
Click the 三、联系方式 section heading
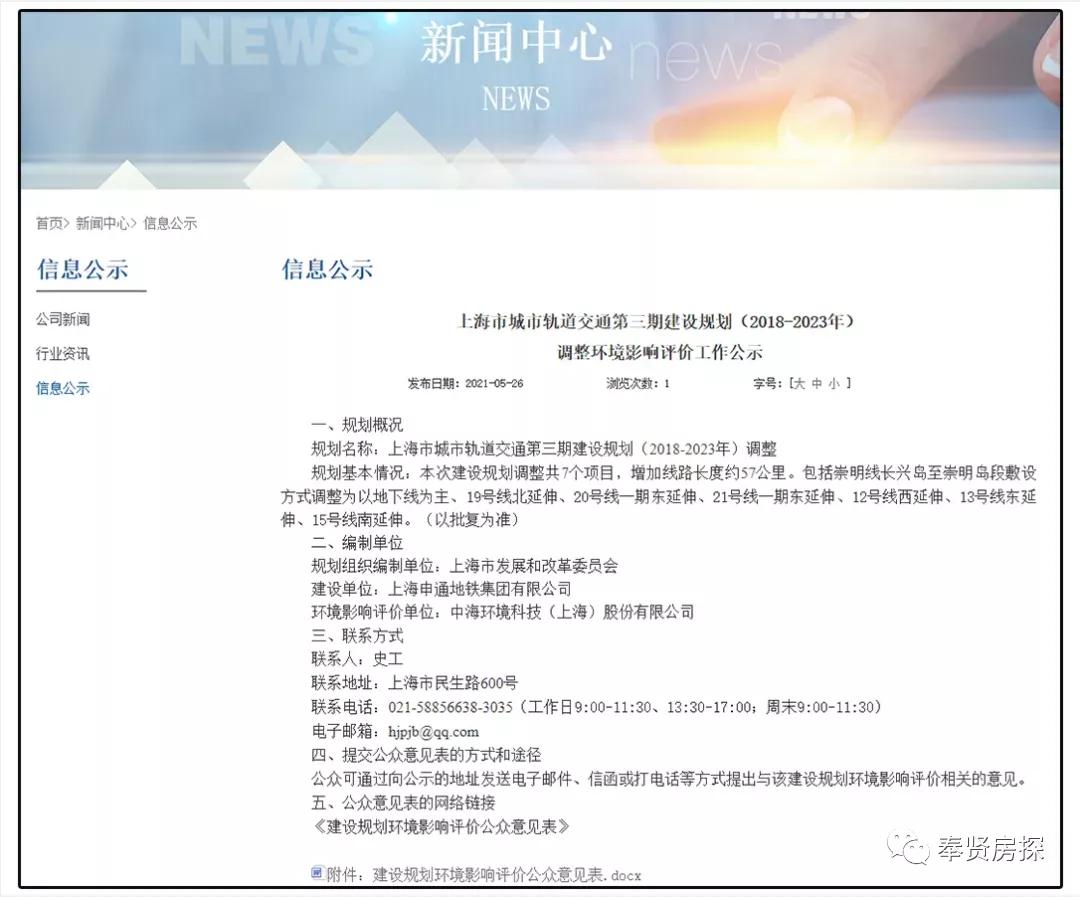357,636
